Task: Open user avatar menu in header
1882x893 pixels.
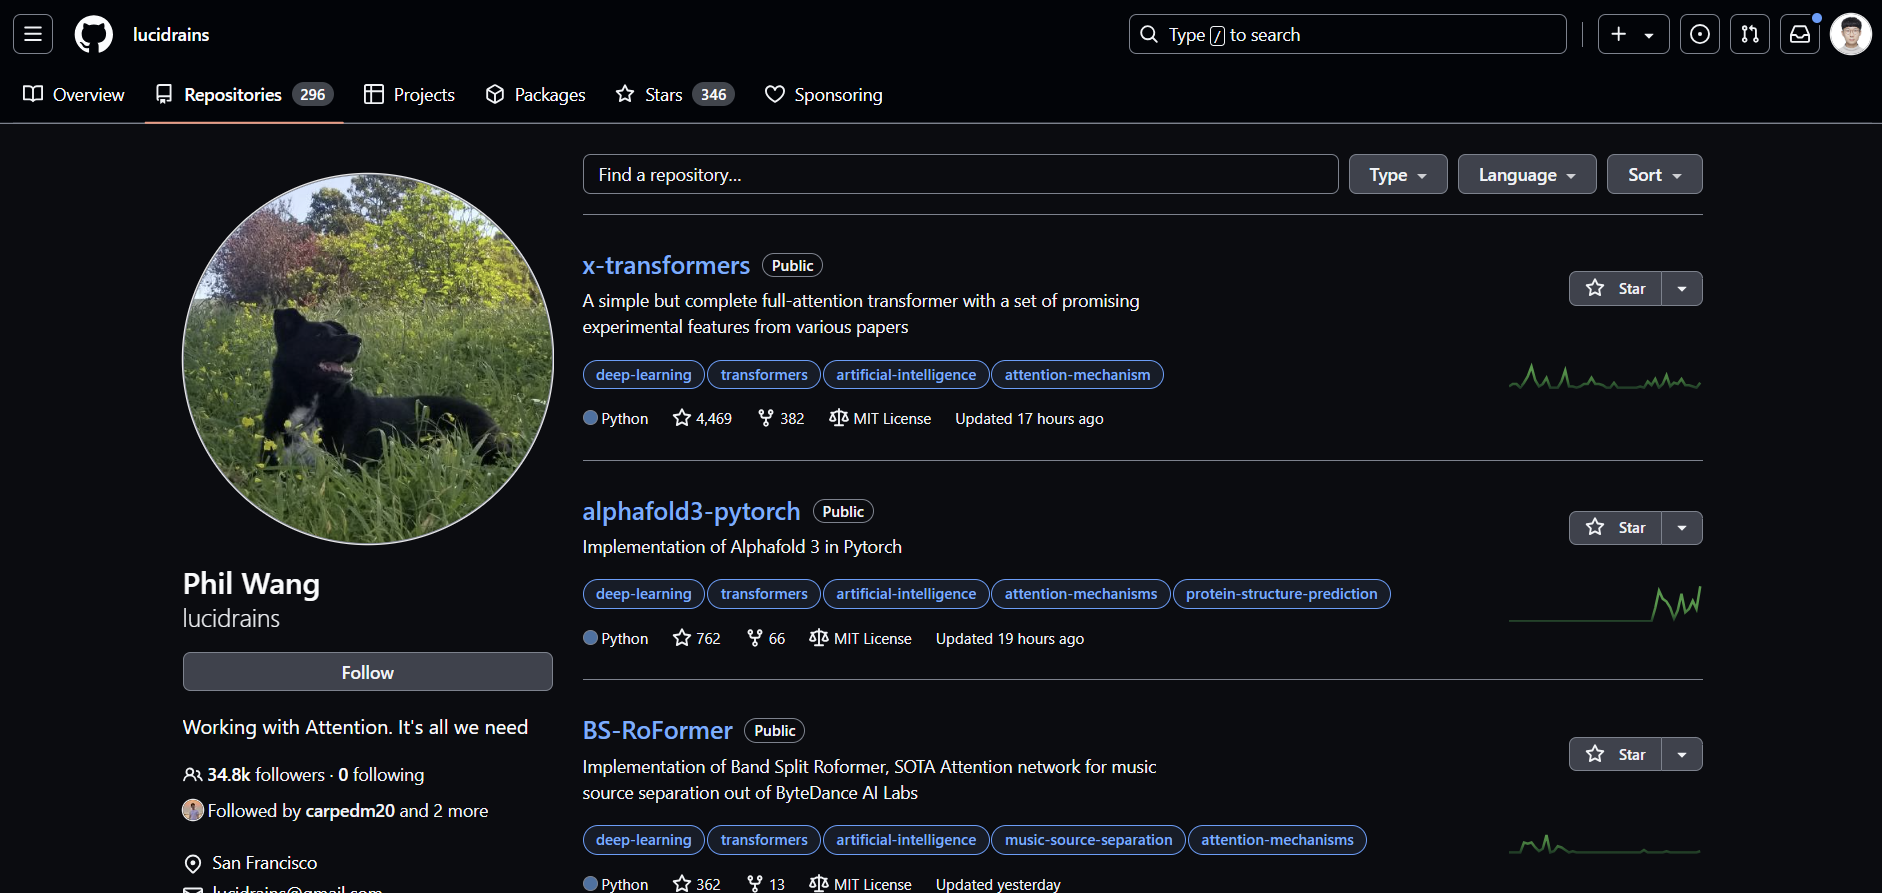Action: 1851,34
